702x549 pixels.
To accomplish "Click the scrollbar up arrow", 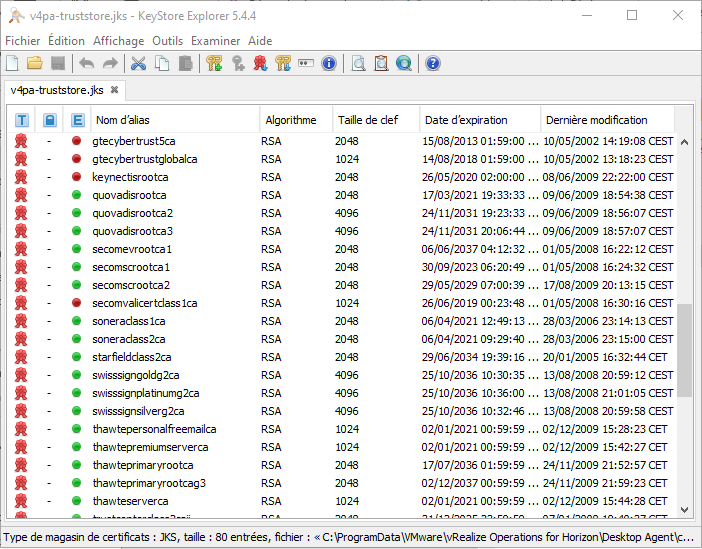I will tap(684, 142).
